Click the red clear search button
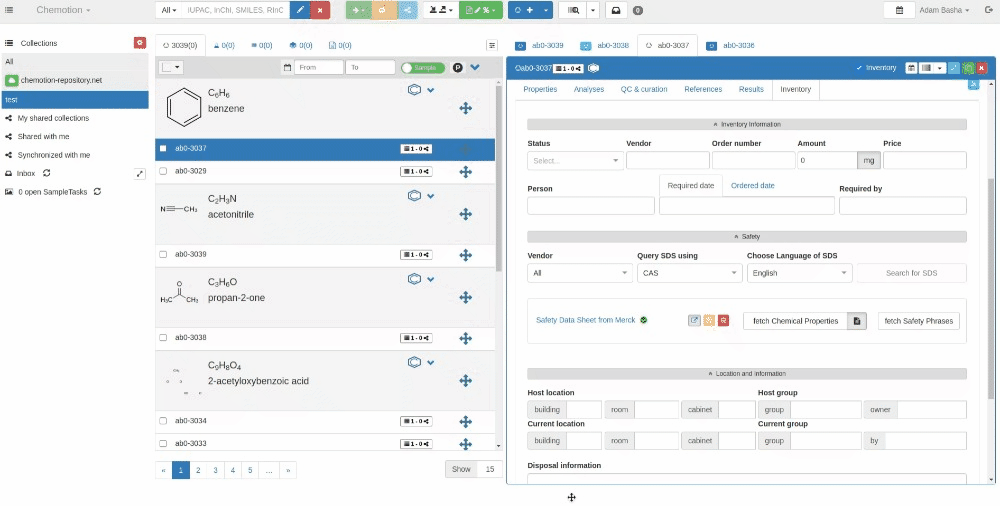The width and height of the screenshot is (1000, 506). point(319,10)
